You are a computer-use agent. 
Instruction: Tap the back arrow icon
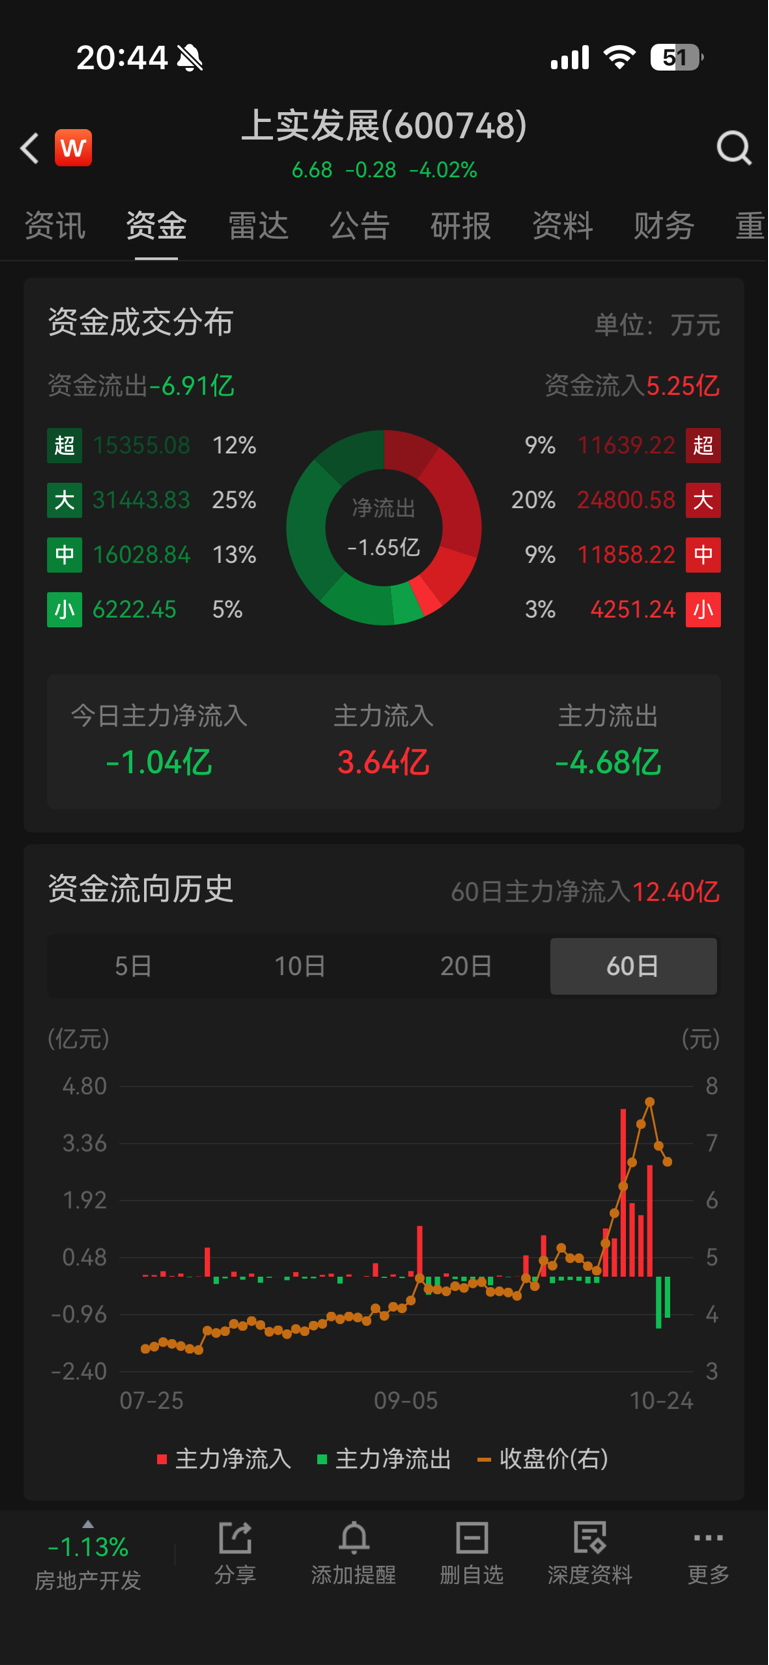coord(30,148)
